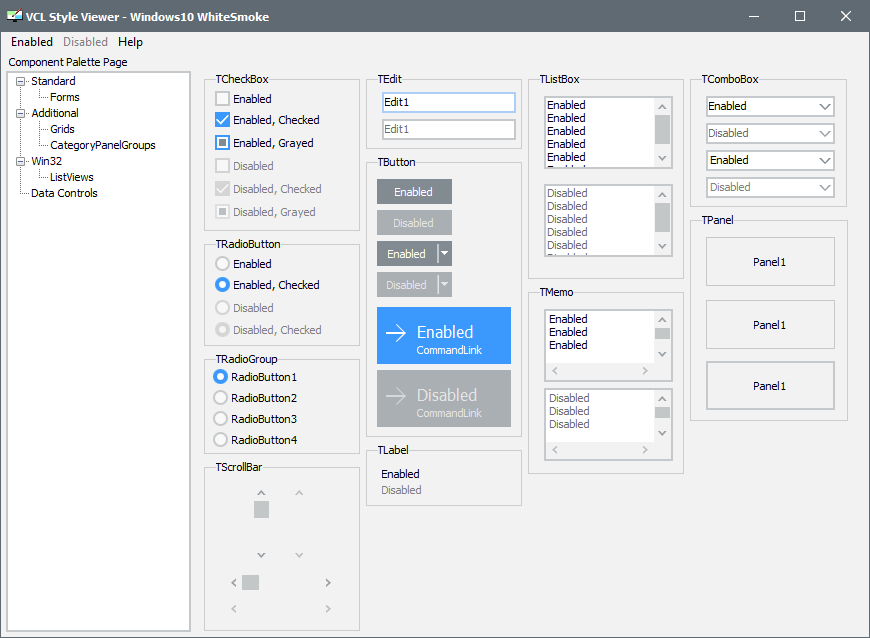Uncheck the 'Enabled, Checked' checkbox
The width and height of the screenshot is (870, 638).
click(222, 120)
